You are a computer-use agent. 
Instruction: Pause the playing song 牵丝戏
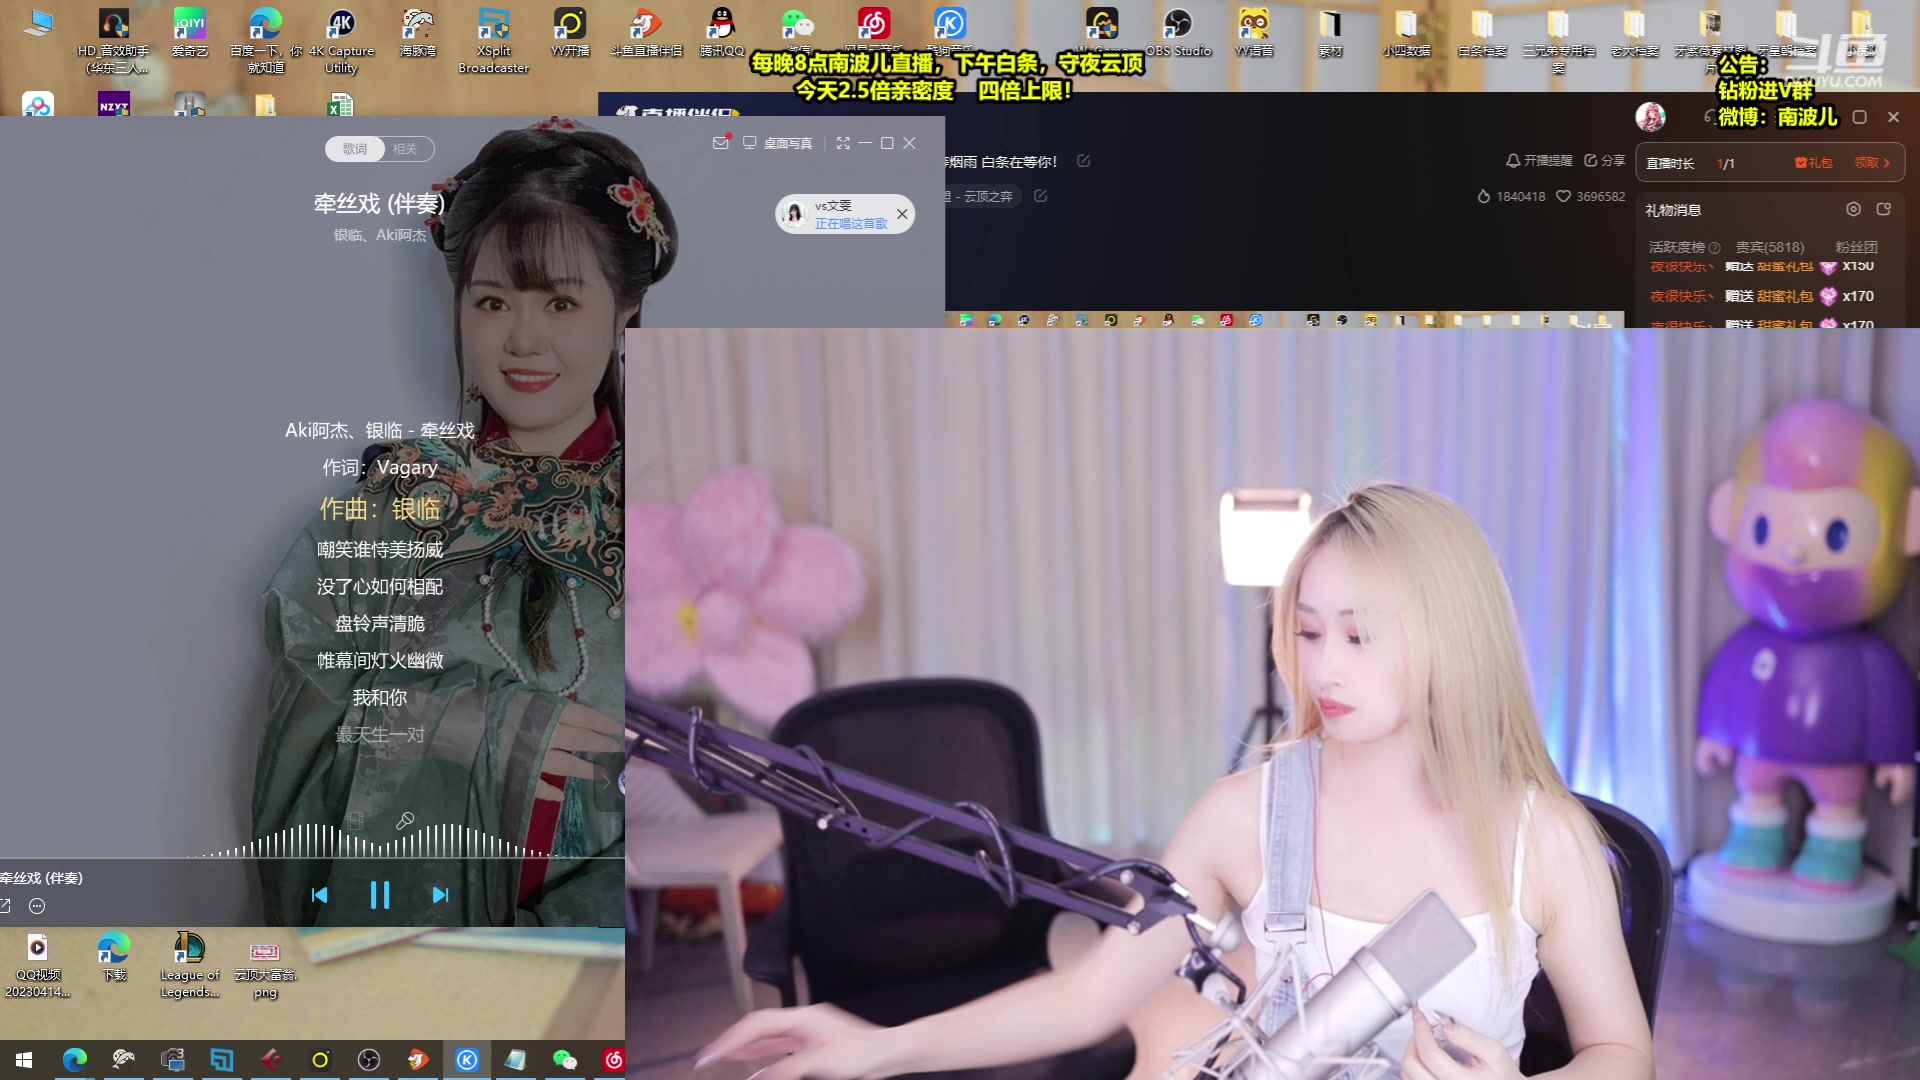(380, 895)
